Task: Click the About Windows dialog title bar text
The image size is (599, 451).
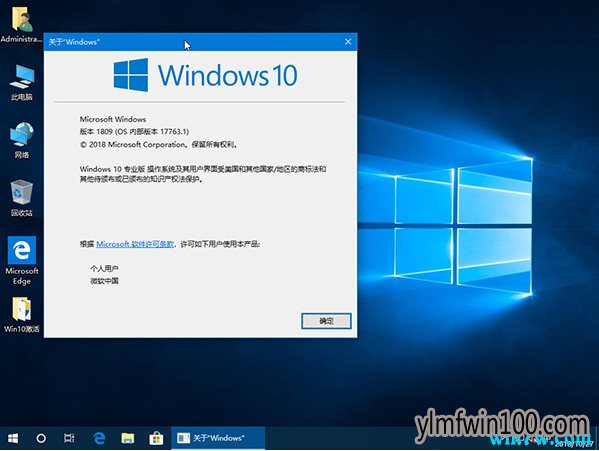Action: click(x=74, y=42)
